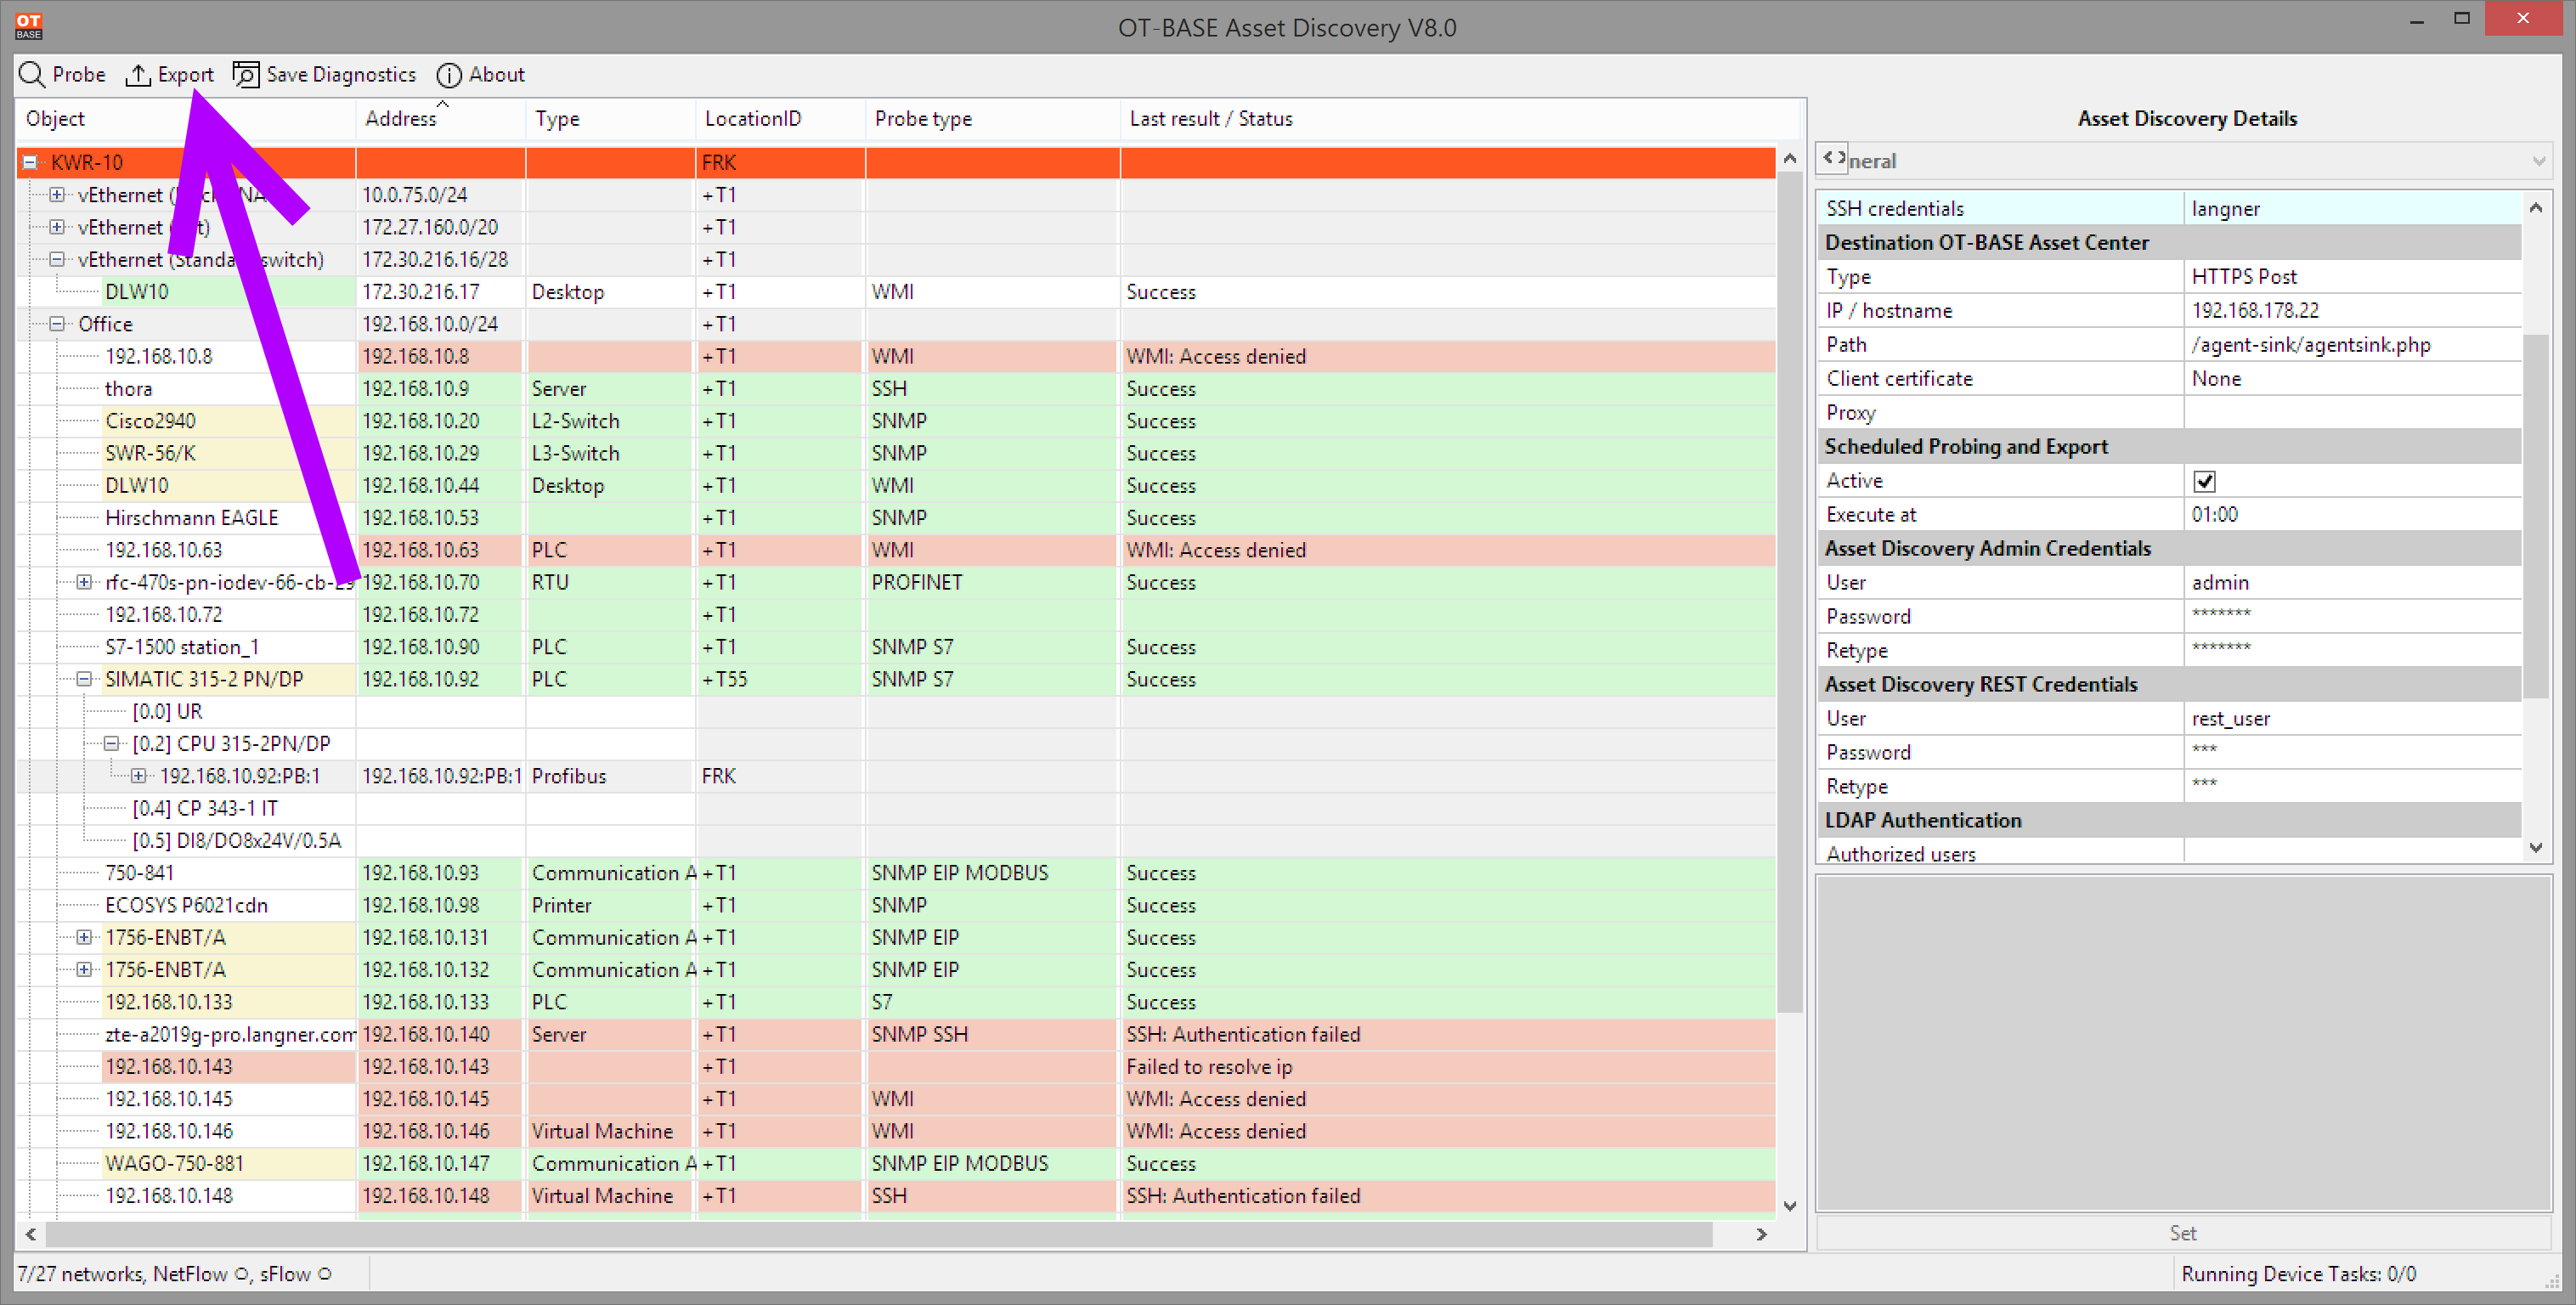
Task: Select the S7-1500 station_1 row
Action: tap(895, 647)
